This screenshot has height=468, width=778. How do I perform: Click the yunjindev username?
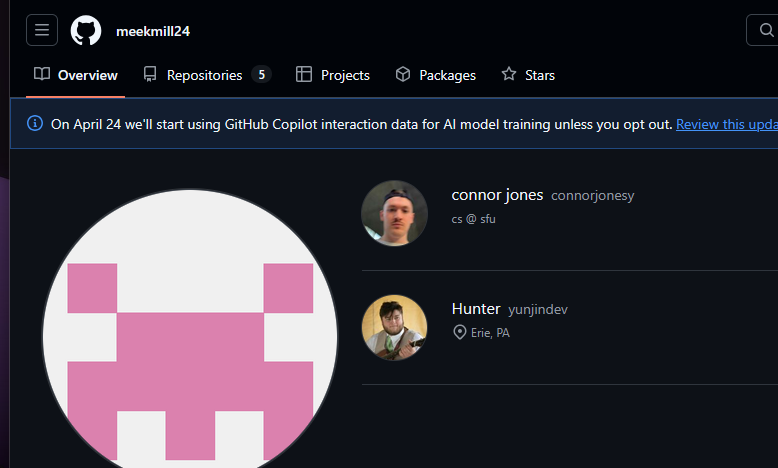point(538,309)
